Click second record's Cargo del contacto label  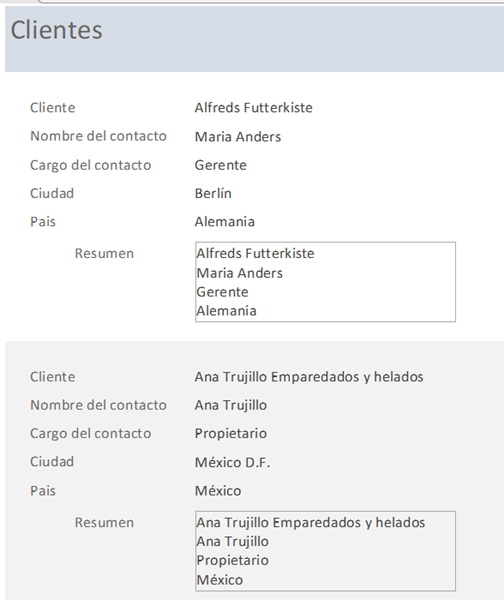point(91,434)
